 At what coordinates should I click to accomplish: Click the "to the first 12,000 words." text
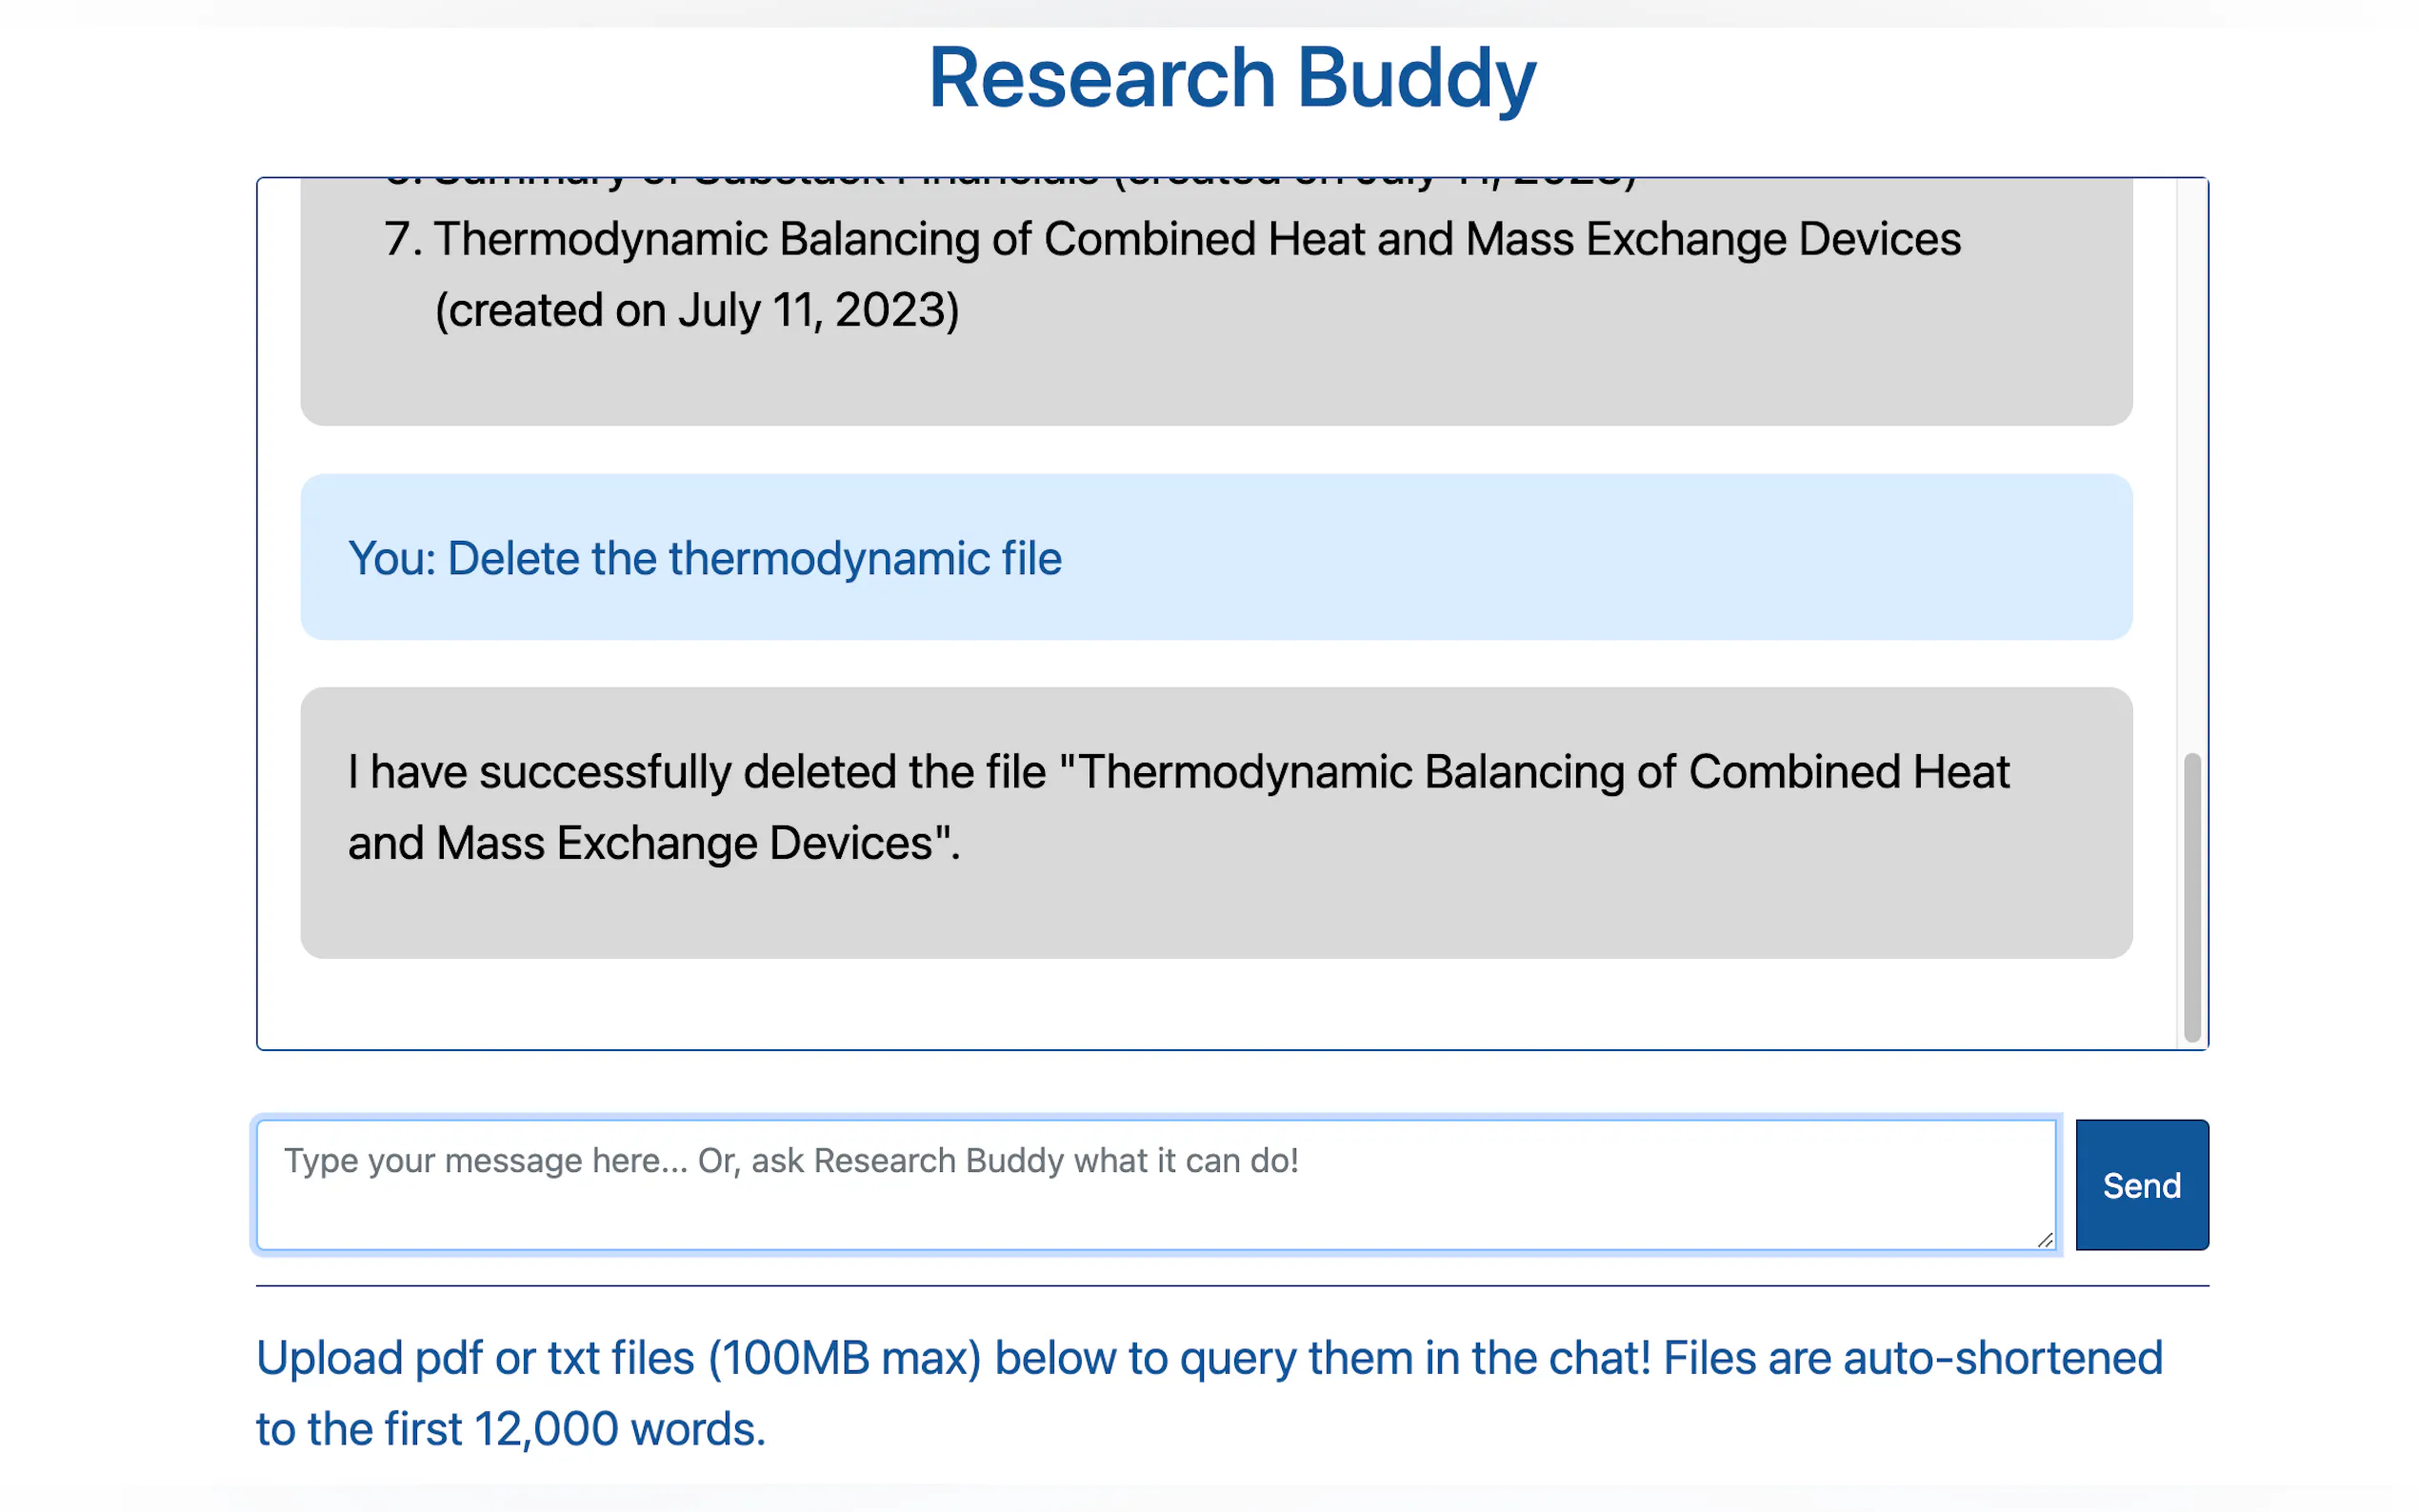point(510,1429)
